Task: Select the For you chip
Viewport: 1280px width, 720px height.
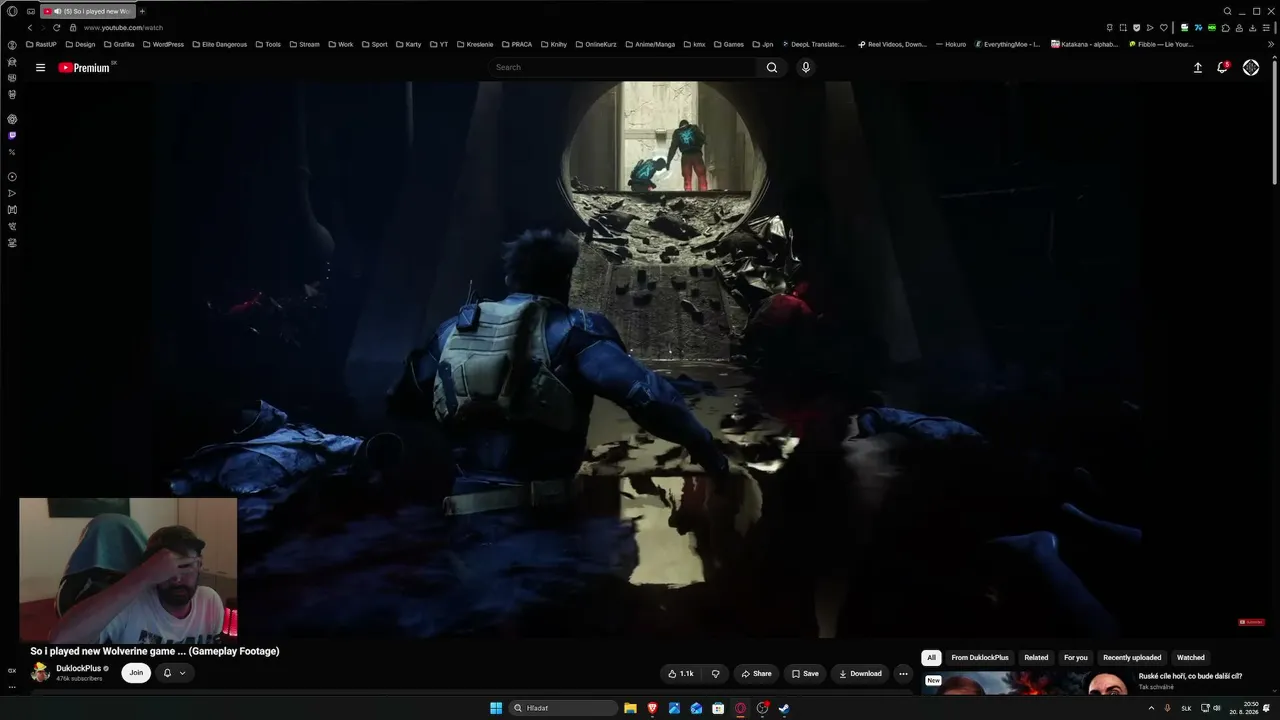Action: [x=1076, y=658]
